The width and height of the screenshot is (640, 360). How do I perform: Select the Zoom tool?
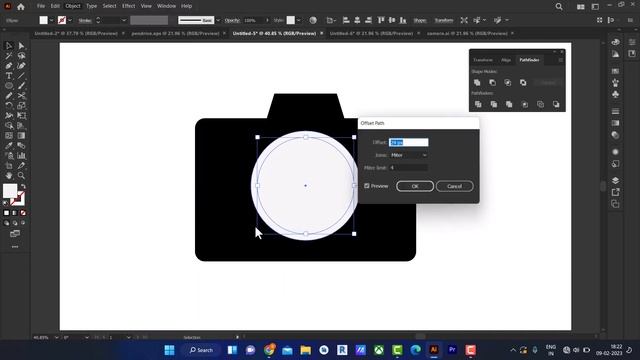(21, 176)
